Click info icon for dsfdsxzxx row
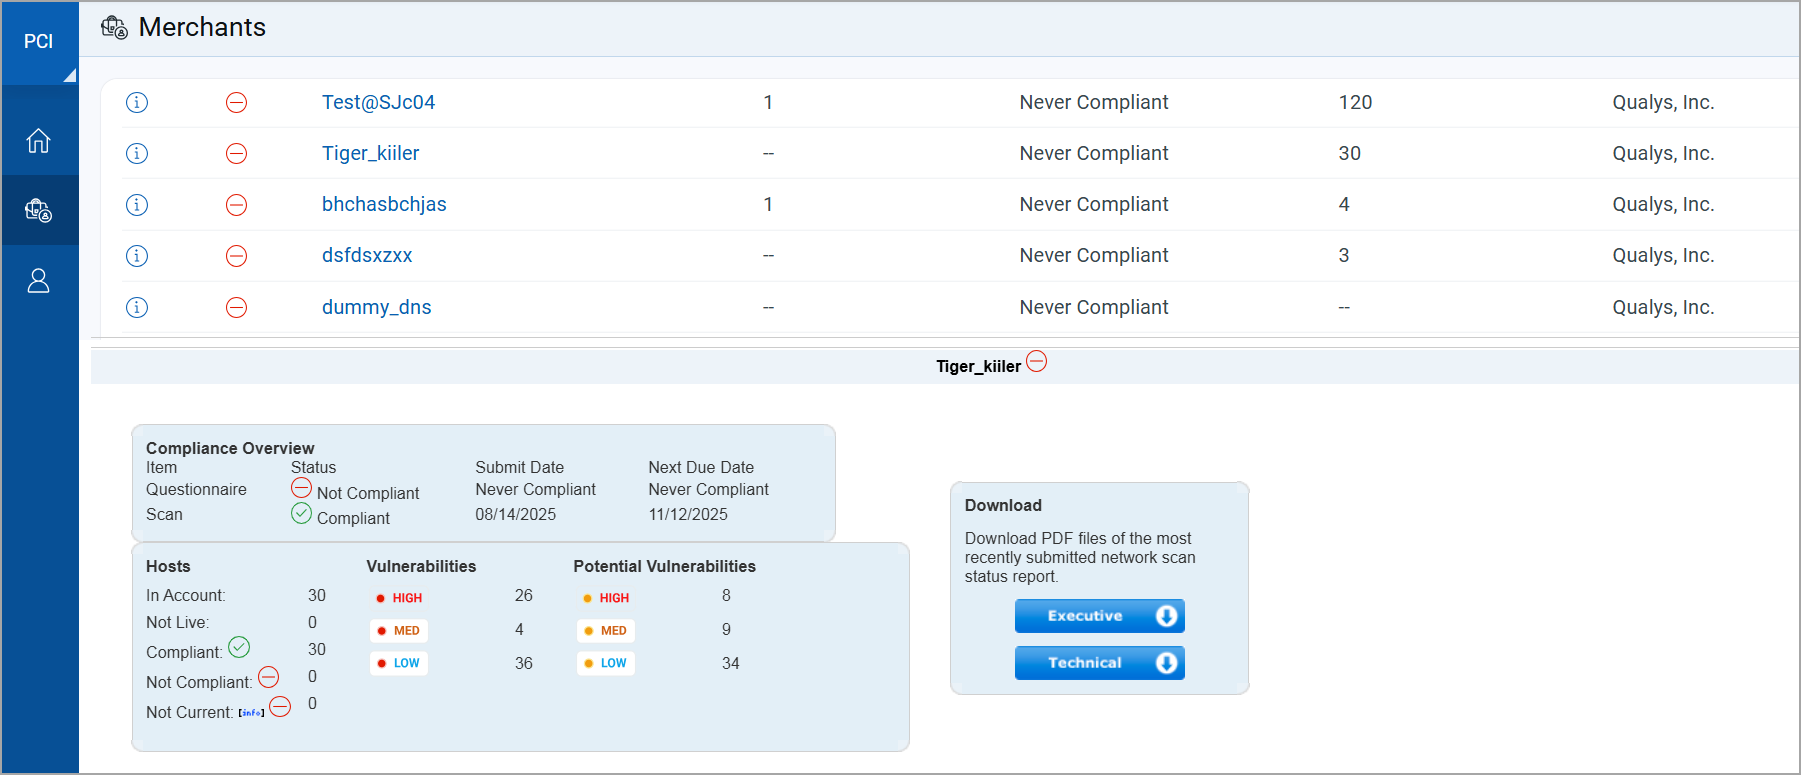 pyautogui.click(x=137, y=256)
